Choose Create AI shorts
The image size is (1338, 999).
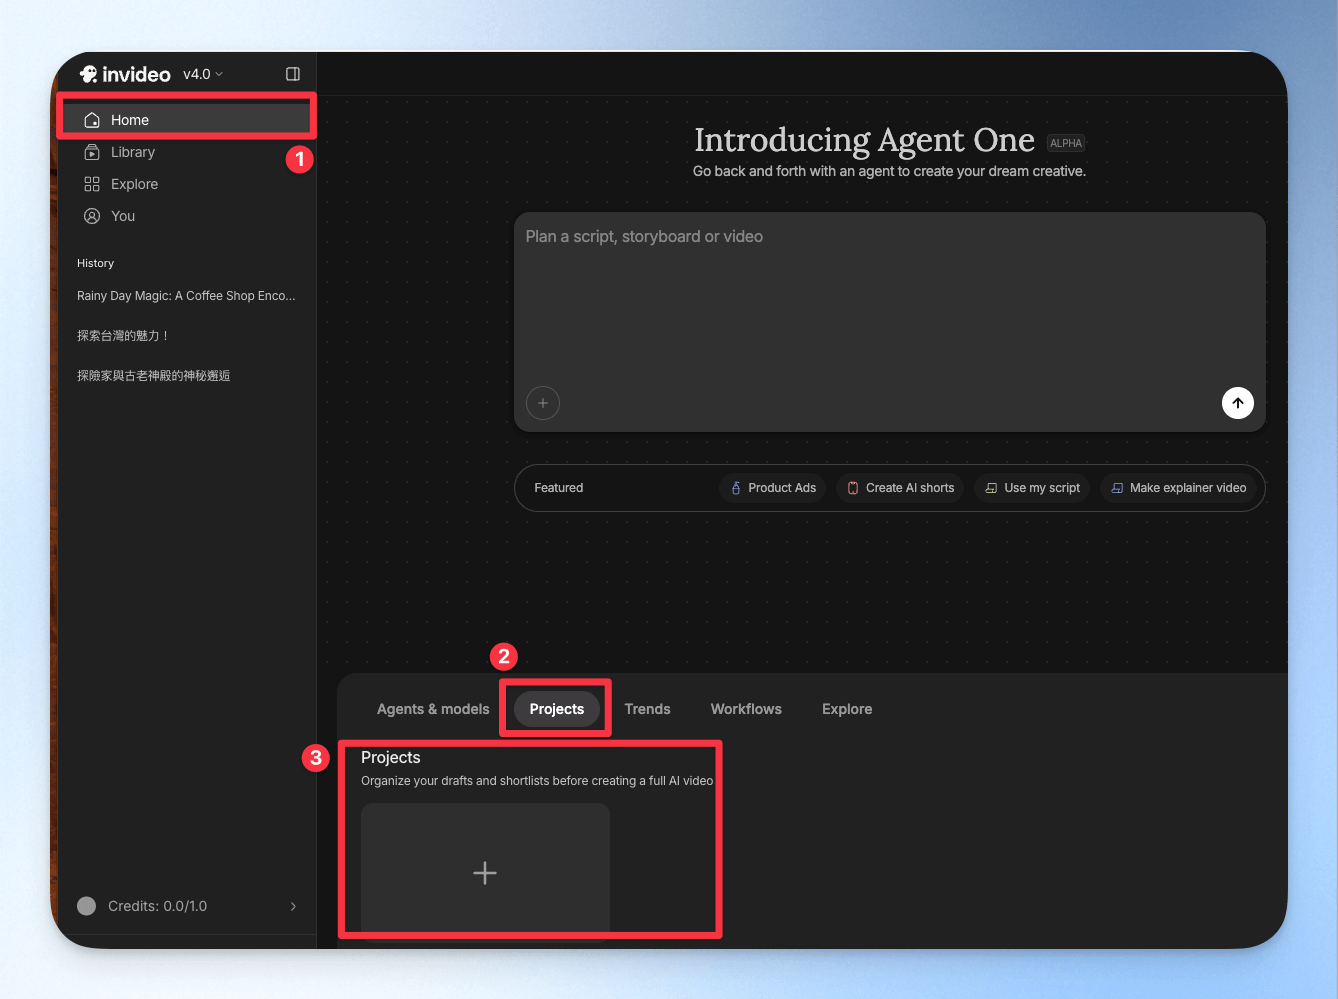[x=900, y=488]
